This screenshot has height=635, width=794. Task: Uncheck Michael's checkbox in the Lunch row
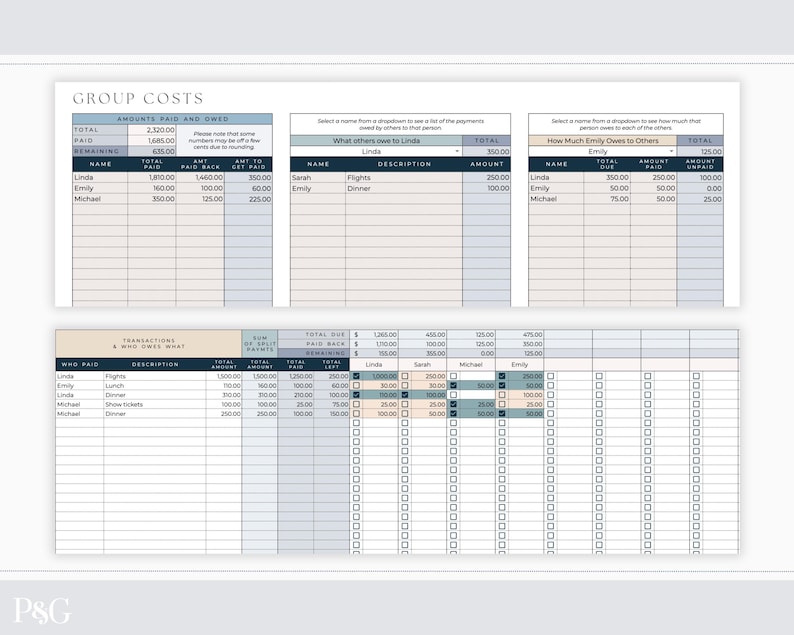click(x=453, y=385)
